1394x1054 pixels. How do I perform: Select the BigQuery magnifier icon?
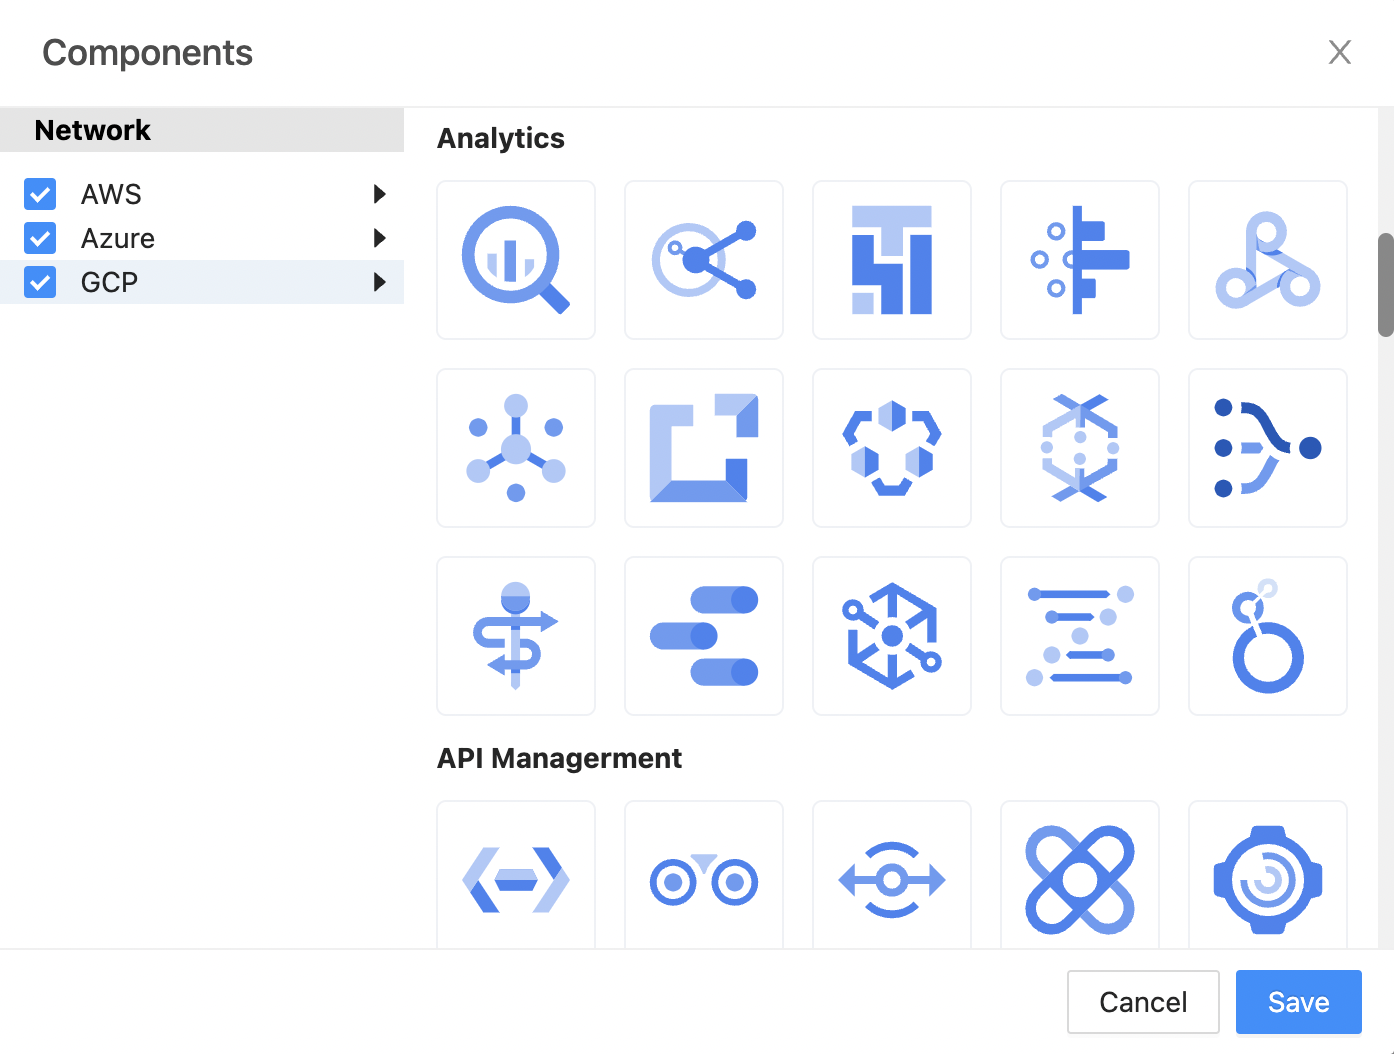(x=516, y=260)
